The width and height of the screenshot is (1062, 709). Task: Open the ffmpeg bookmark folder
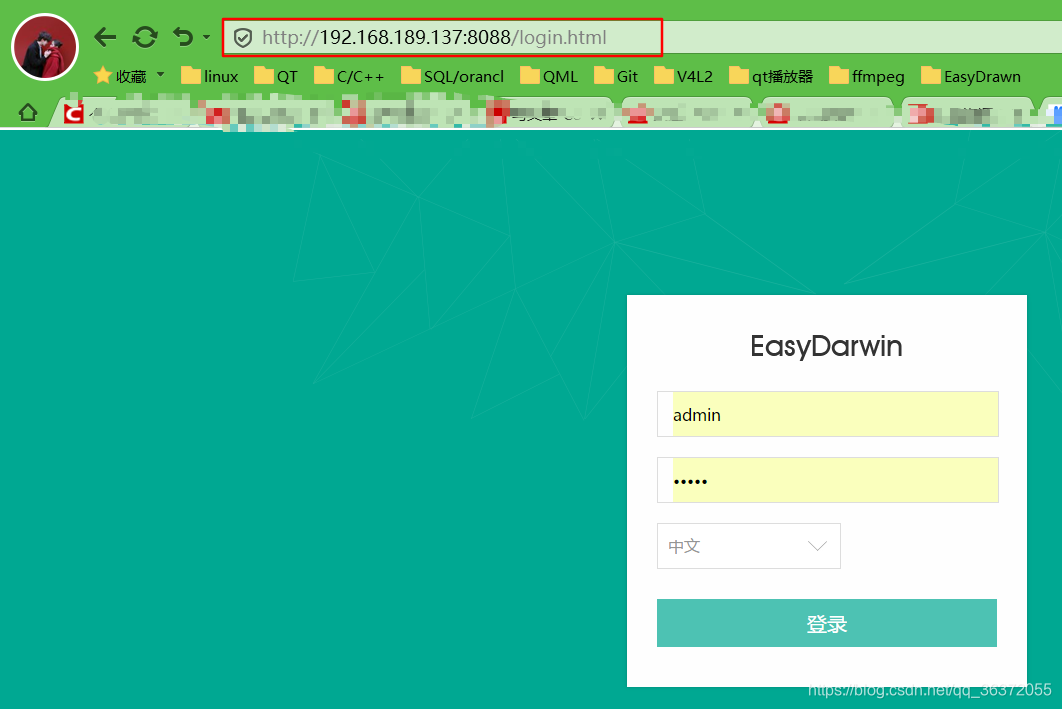tap(867, 76)
